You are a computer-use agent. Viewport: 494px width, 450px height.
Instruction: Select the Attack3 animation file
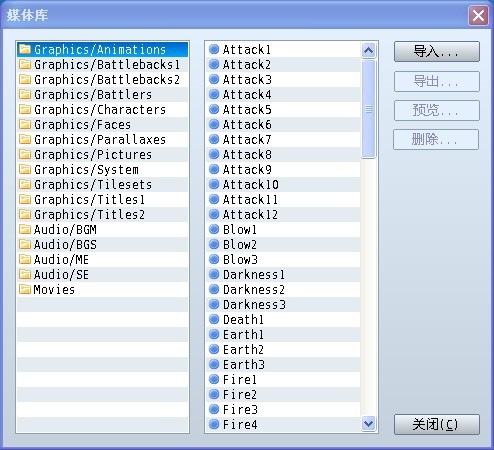point(283,79)
